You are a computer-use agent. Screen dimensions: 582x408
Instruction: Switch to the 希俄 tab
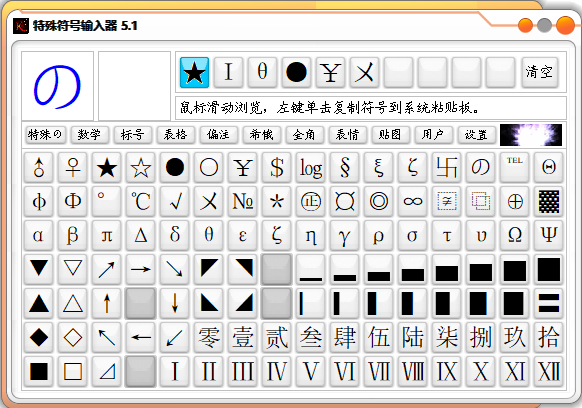tap(261, 135)
